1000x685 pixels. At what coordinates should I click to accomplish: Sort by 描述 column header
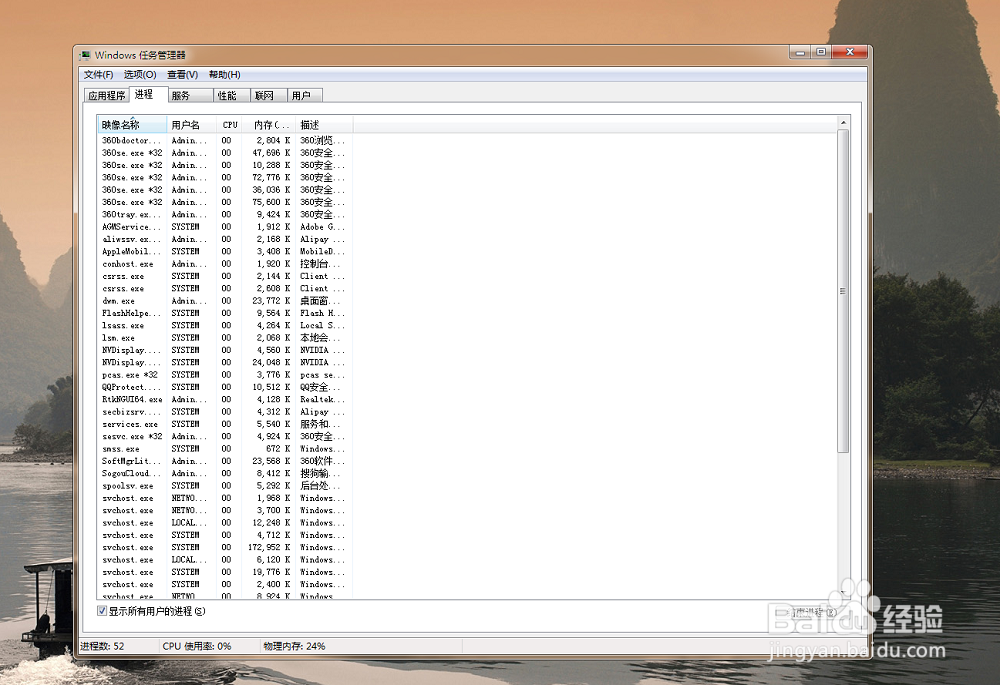325,125
